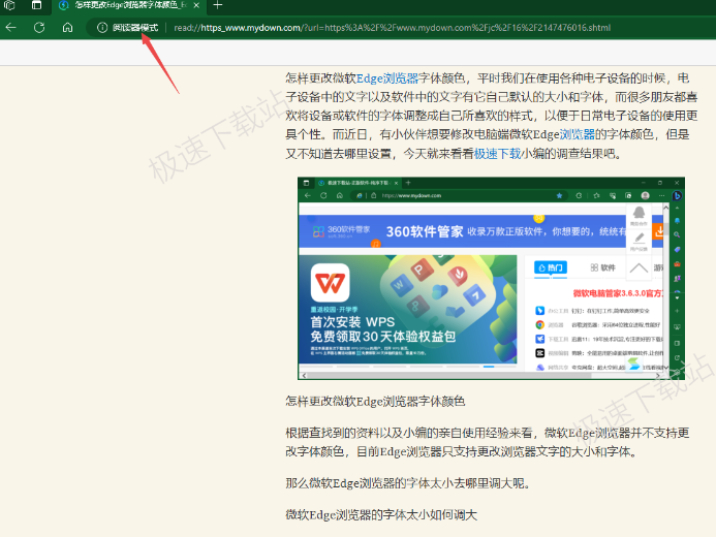716x537 pixels.
Task: Go to the home page
Action: (68, 27)
